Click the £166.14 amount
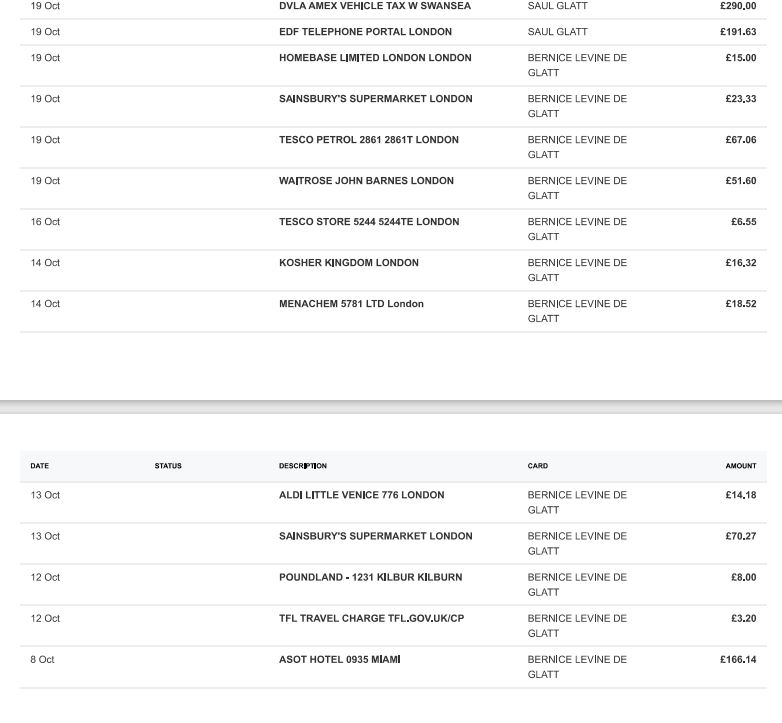782x723 pixels. click(x=738, y=659)
